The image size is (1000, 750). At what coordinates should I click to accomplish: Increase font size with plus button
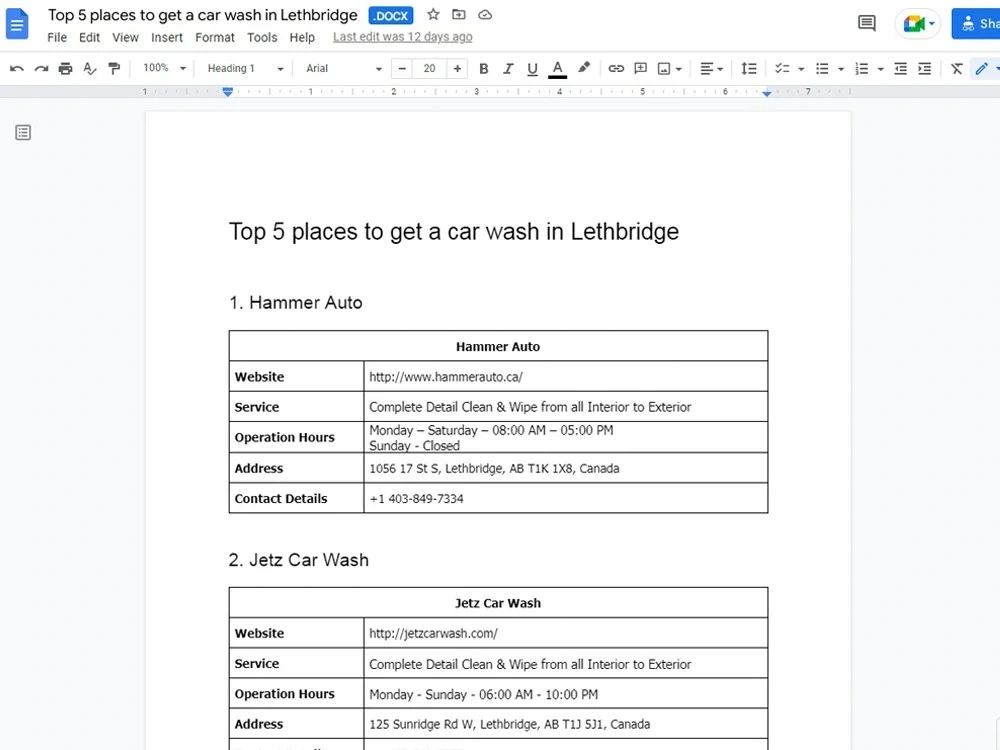457,68
